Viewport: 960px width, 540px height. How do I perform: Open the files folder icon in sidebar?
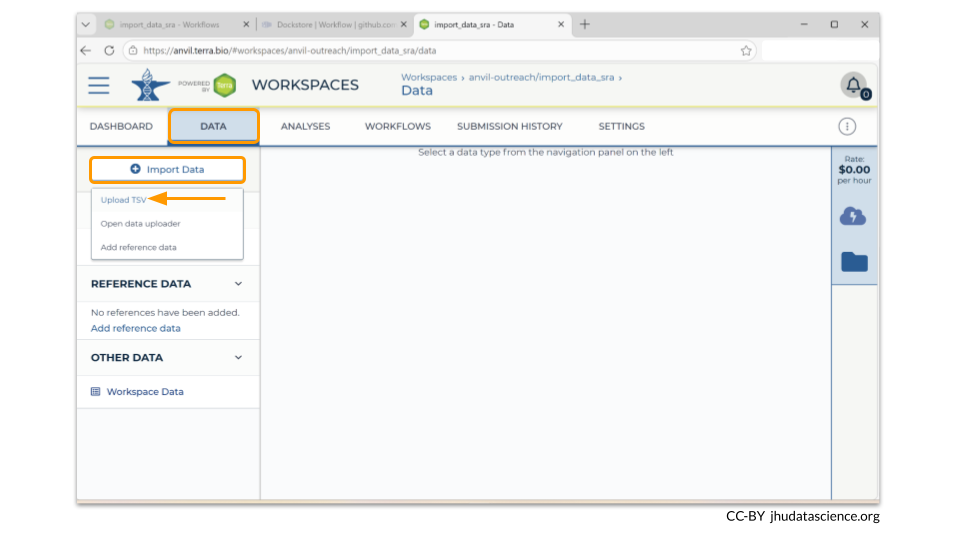point(854,262)
